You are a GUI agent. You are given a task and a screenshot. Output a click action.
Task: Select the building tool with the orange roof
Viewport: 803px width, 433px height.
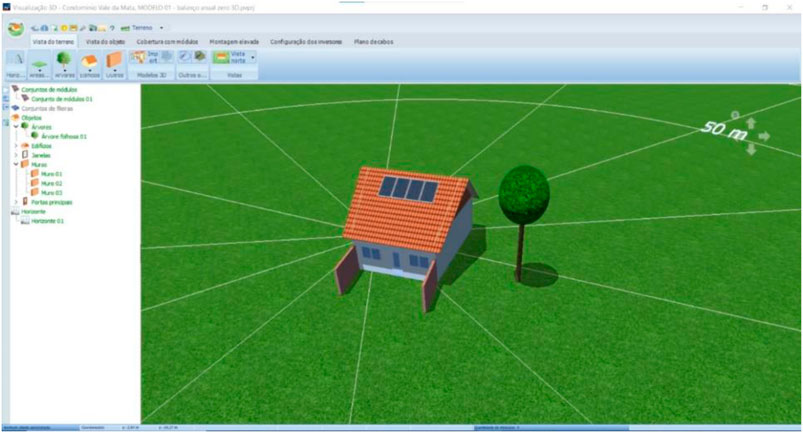90,65
